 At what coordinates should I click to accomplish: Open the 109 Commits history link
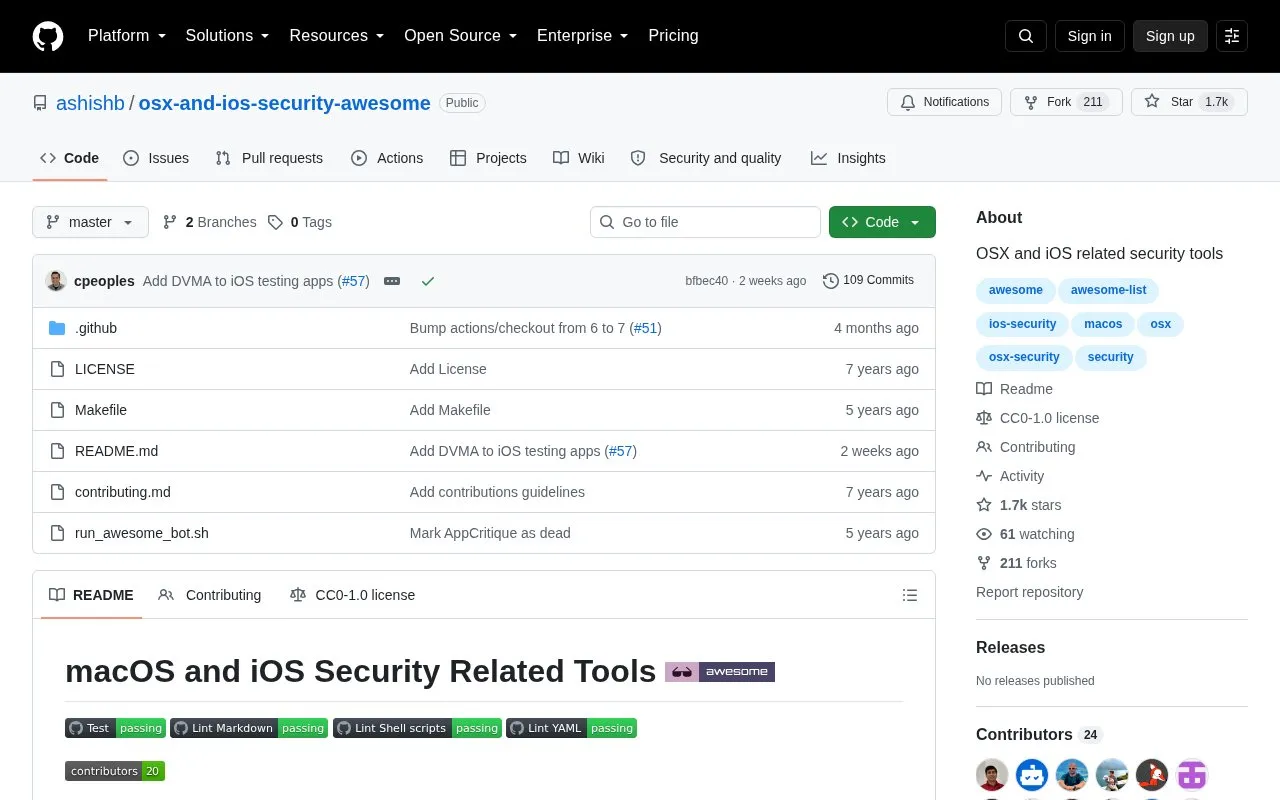868,280
